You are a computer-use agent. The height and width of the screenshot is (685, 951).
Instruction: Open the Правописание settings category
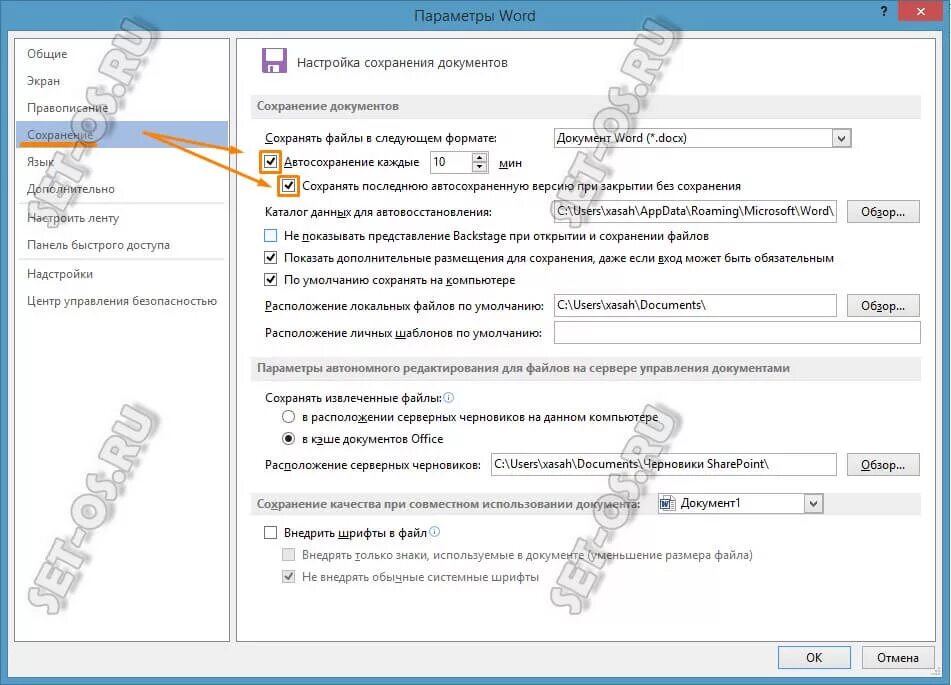121,107
